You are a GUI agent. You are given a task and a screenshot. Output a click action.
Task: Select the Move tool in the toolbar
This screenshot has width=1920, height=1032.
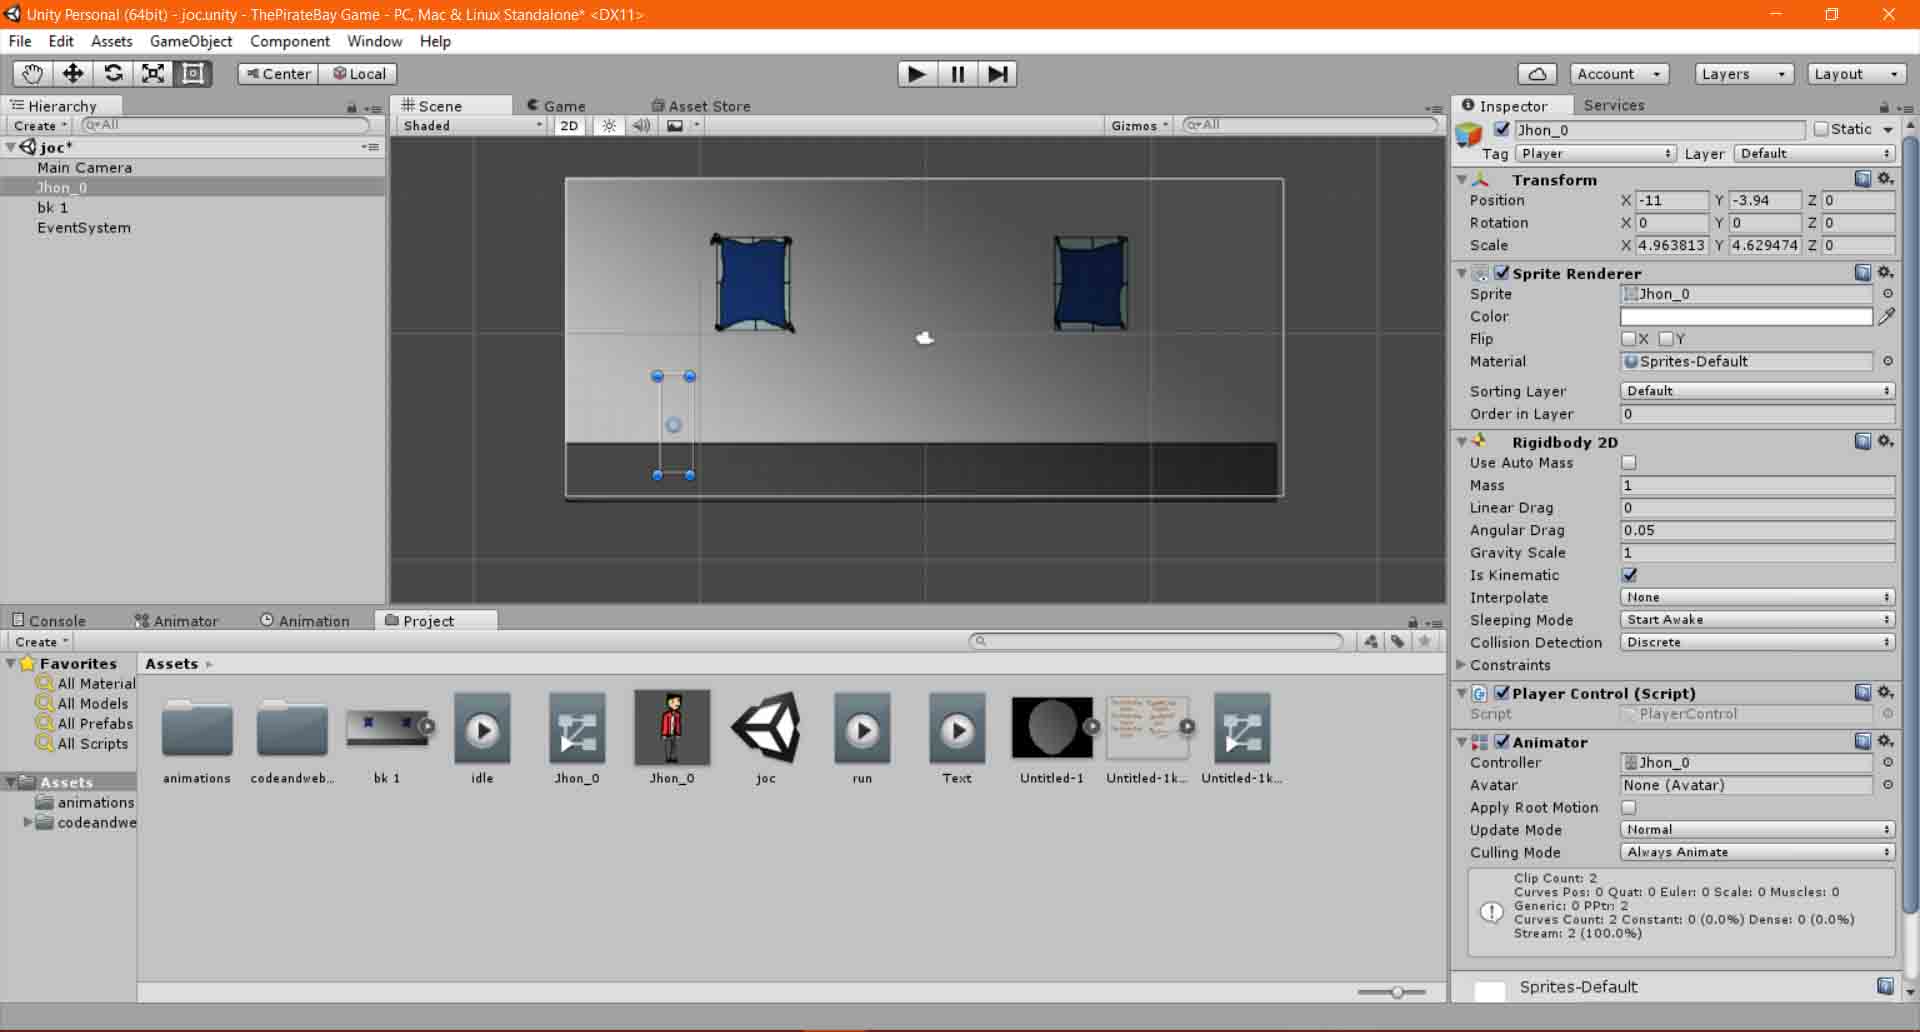pos(72,73)
